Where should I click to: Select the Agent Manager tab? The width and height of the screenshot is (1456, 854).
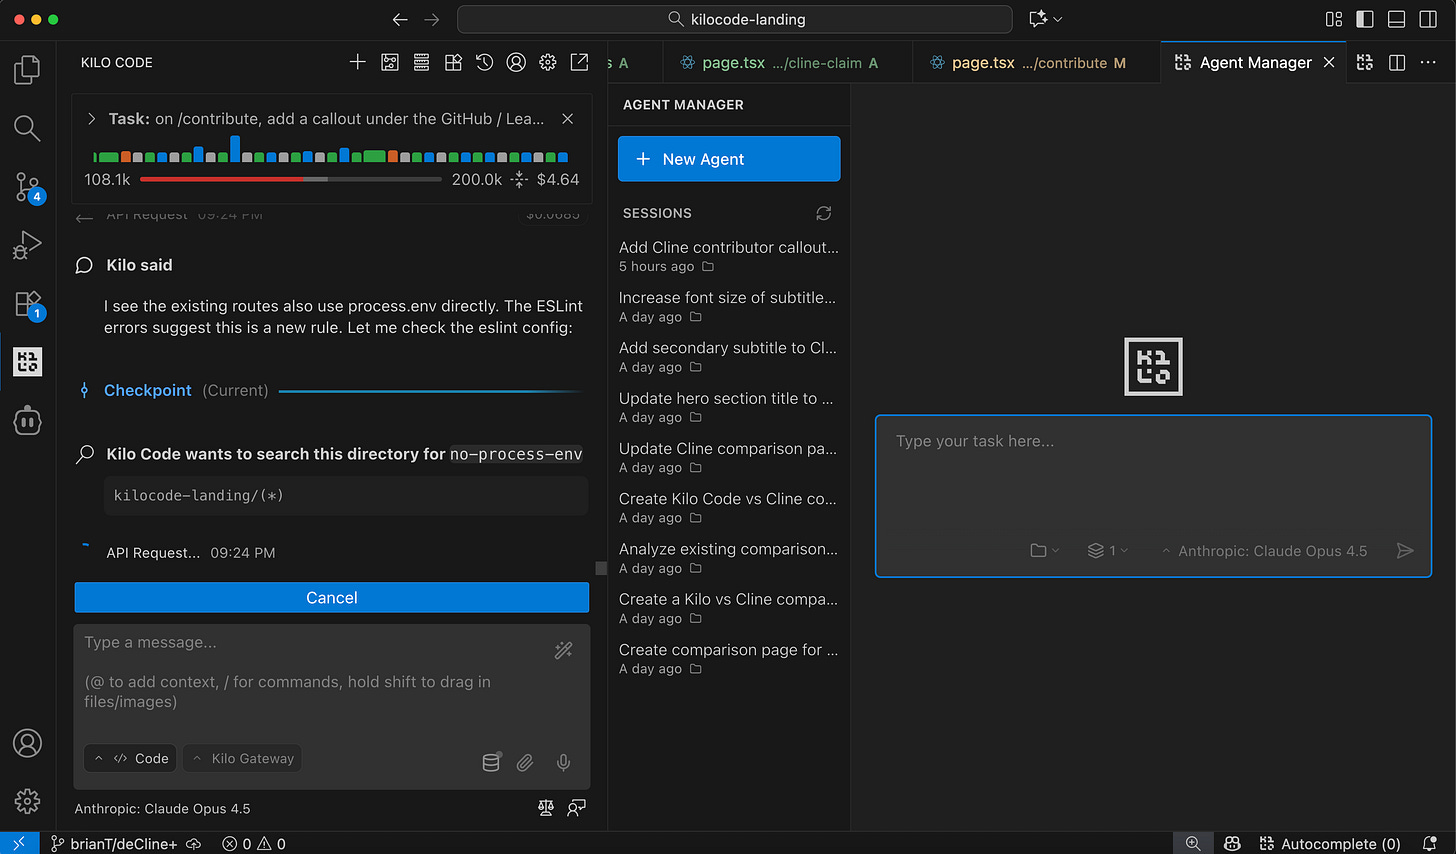[x=1254, y=62]
